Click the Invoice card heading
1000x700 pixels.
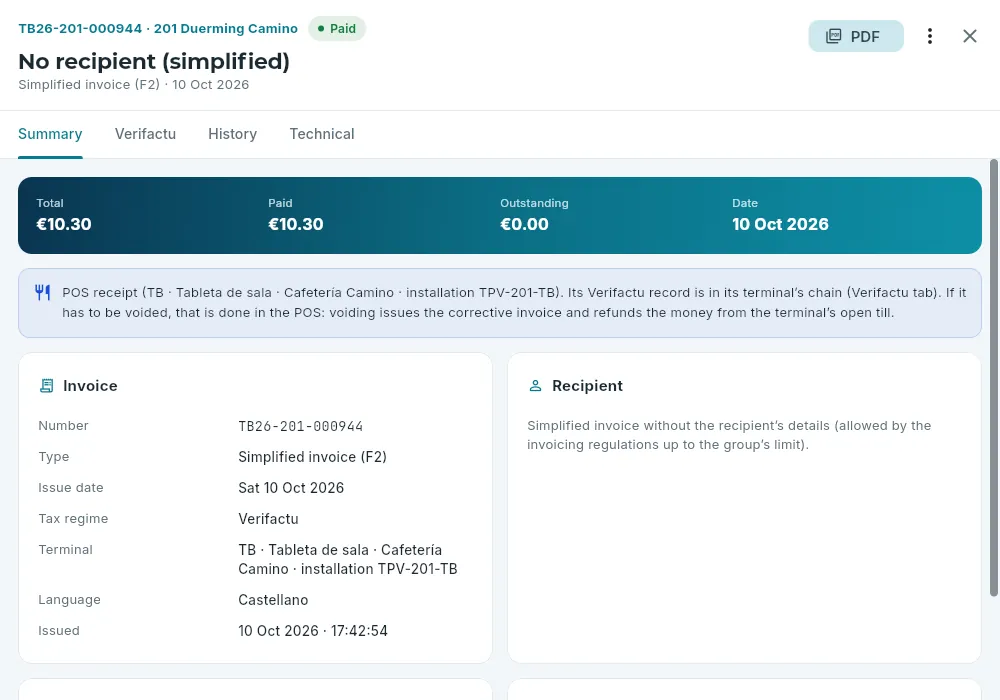pos(90,386)
